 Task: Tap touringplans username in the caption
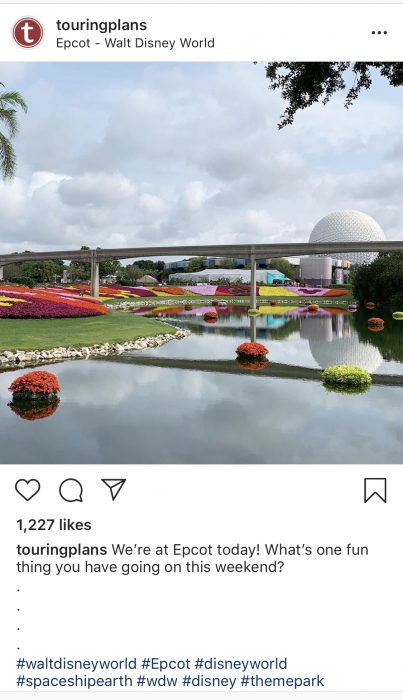[62, 550]
